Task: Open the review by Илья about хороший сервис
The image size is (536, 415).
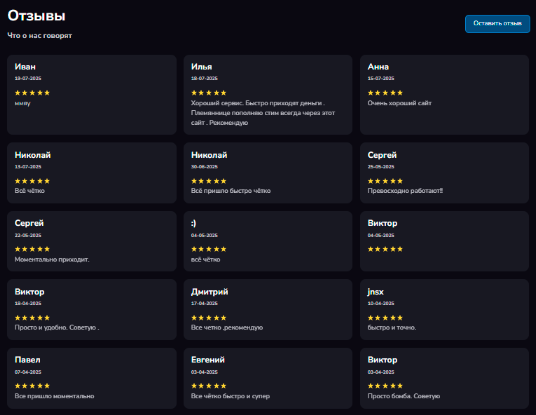Action: [263, 113]
